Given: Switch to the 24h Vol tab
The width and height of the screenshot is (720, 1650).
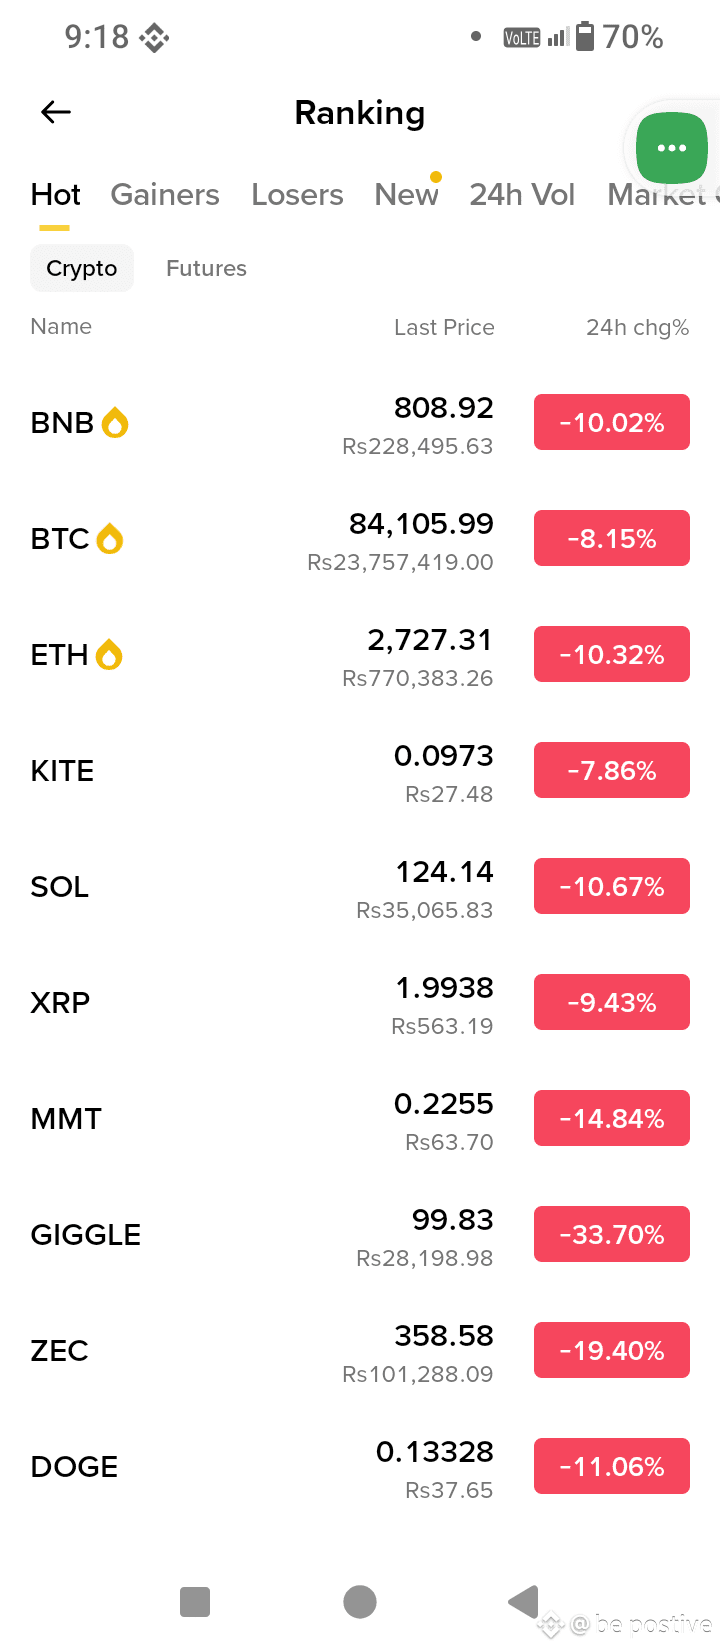Looking at the screenshot, I should pyautogui.click(x=522, y=194).
